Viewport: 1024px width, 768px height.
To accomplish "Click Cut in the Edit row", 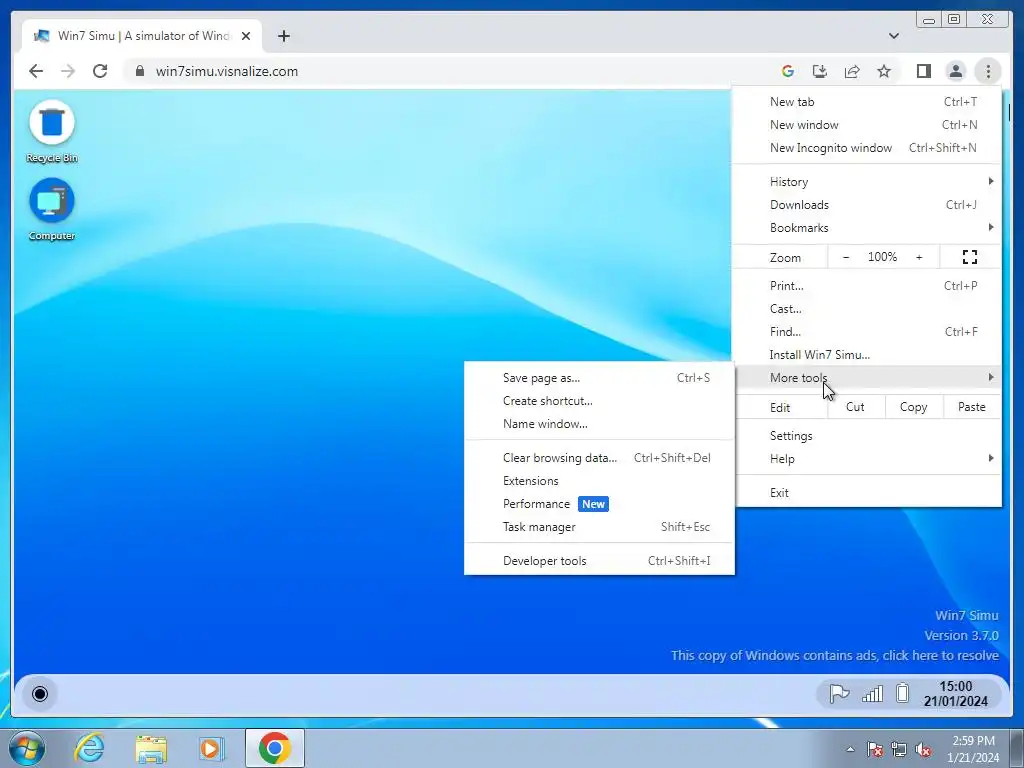I will click(x=855, y=407).
